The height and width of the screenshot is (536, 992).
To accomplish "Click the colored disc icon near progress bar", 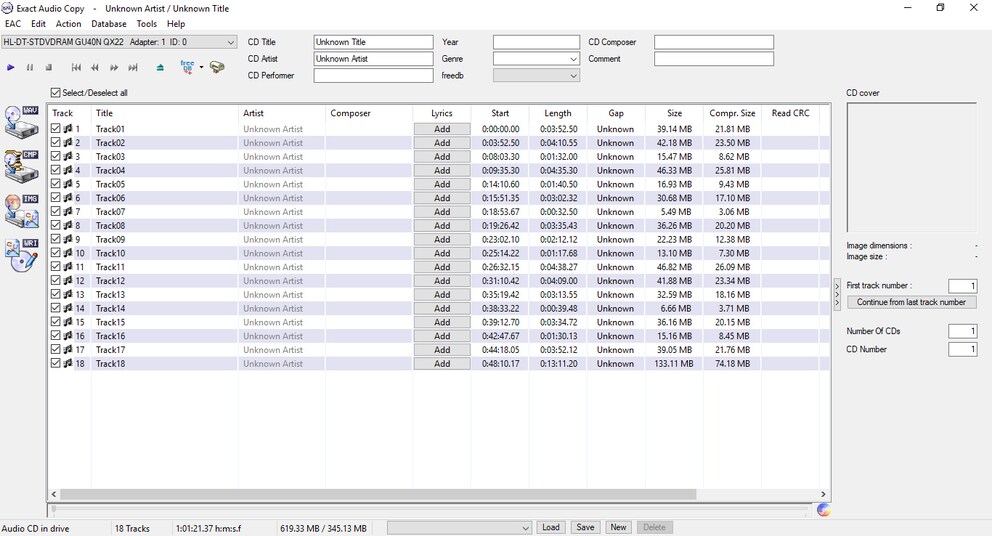I will (823, 510).
